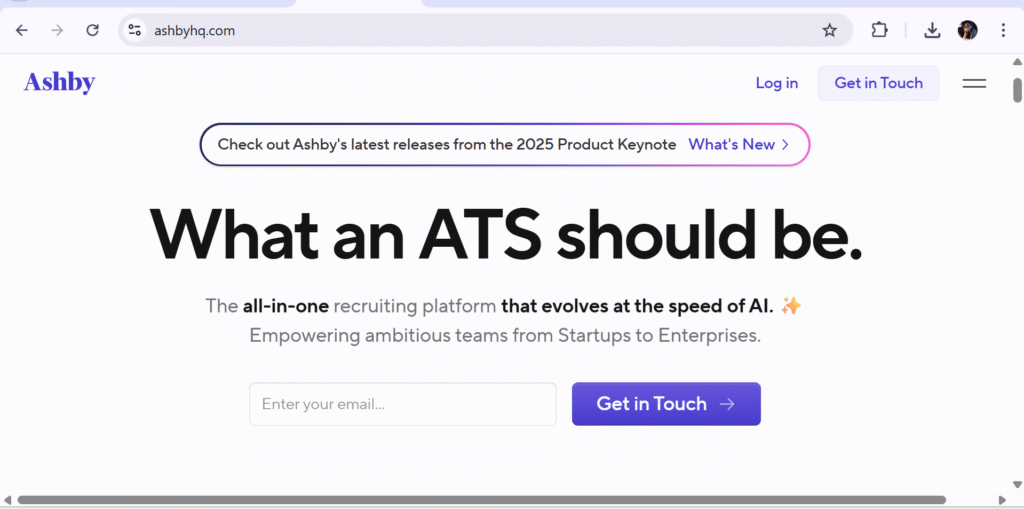Open the Chrome three-dot menu
1024x509 pixels.
(1003, 30)
